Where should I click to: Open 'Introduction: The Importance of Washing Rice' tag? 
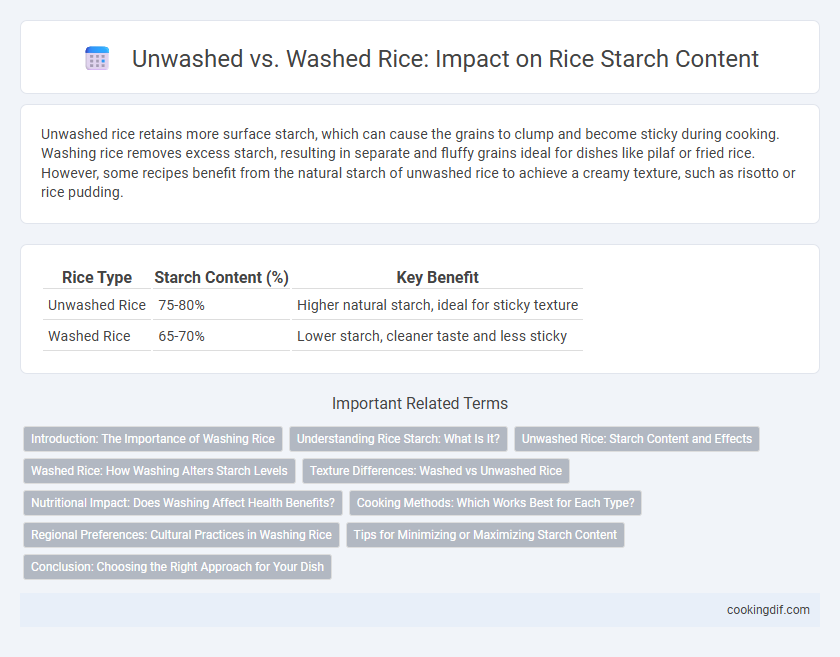(153, 439)
